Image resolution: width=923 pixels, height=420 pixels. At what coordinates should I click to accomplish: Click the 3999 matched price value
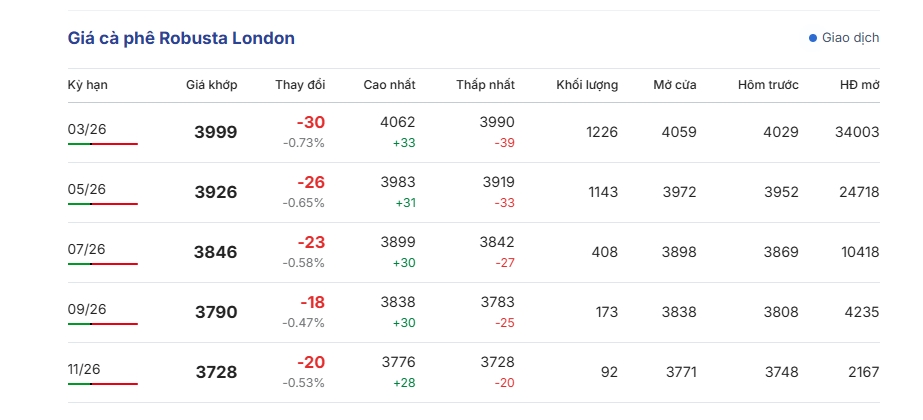[215, 132]
